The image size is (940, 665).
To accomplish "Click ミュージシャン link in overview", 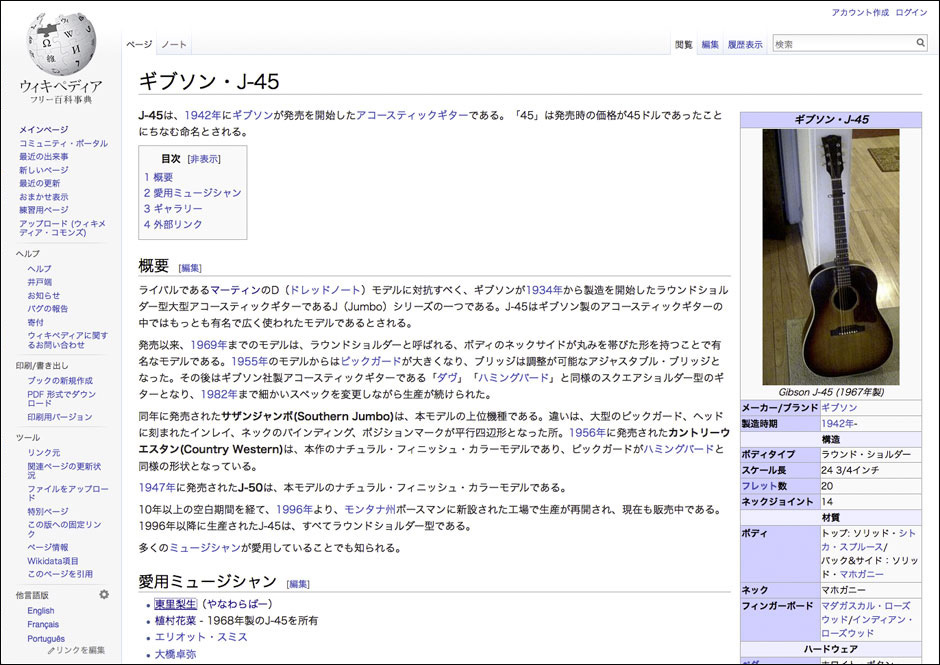I will 205,548.
